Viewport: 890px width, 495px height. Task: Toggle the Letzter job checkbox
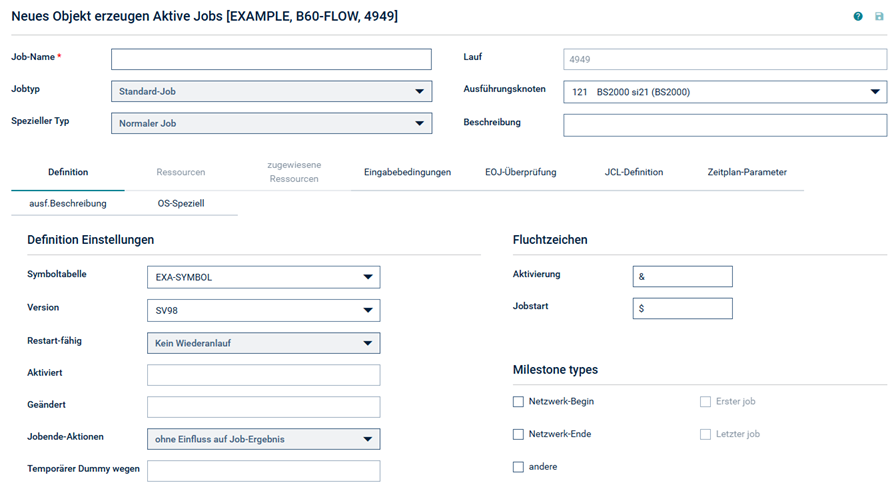point(705,434)
